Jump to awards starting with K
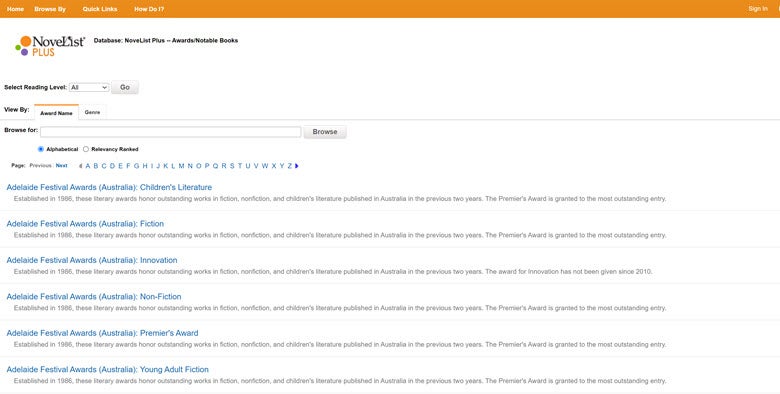Image resolution: width=780 pixels, height=394 pixels. point(166,166)
